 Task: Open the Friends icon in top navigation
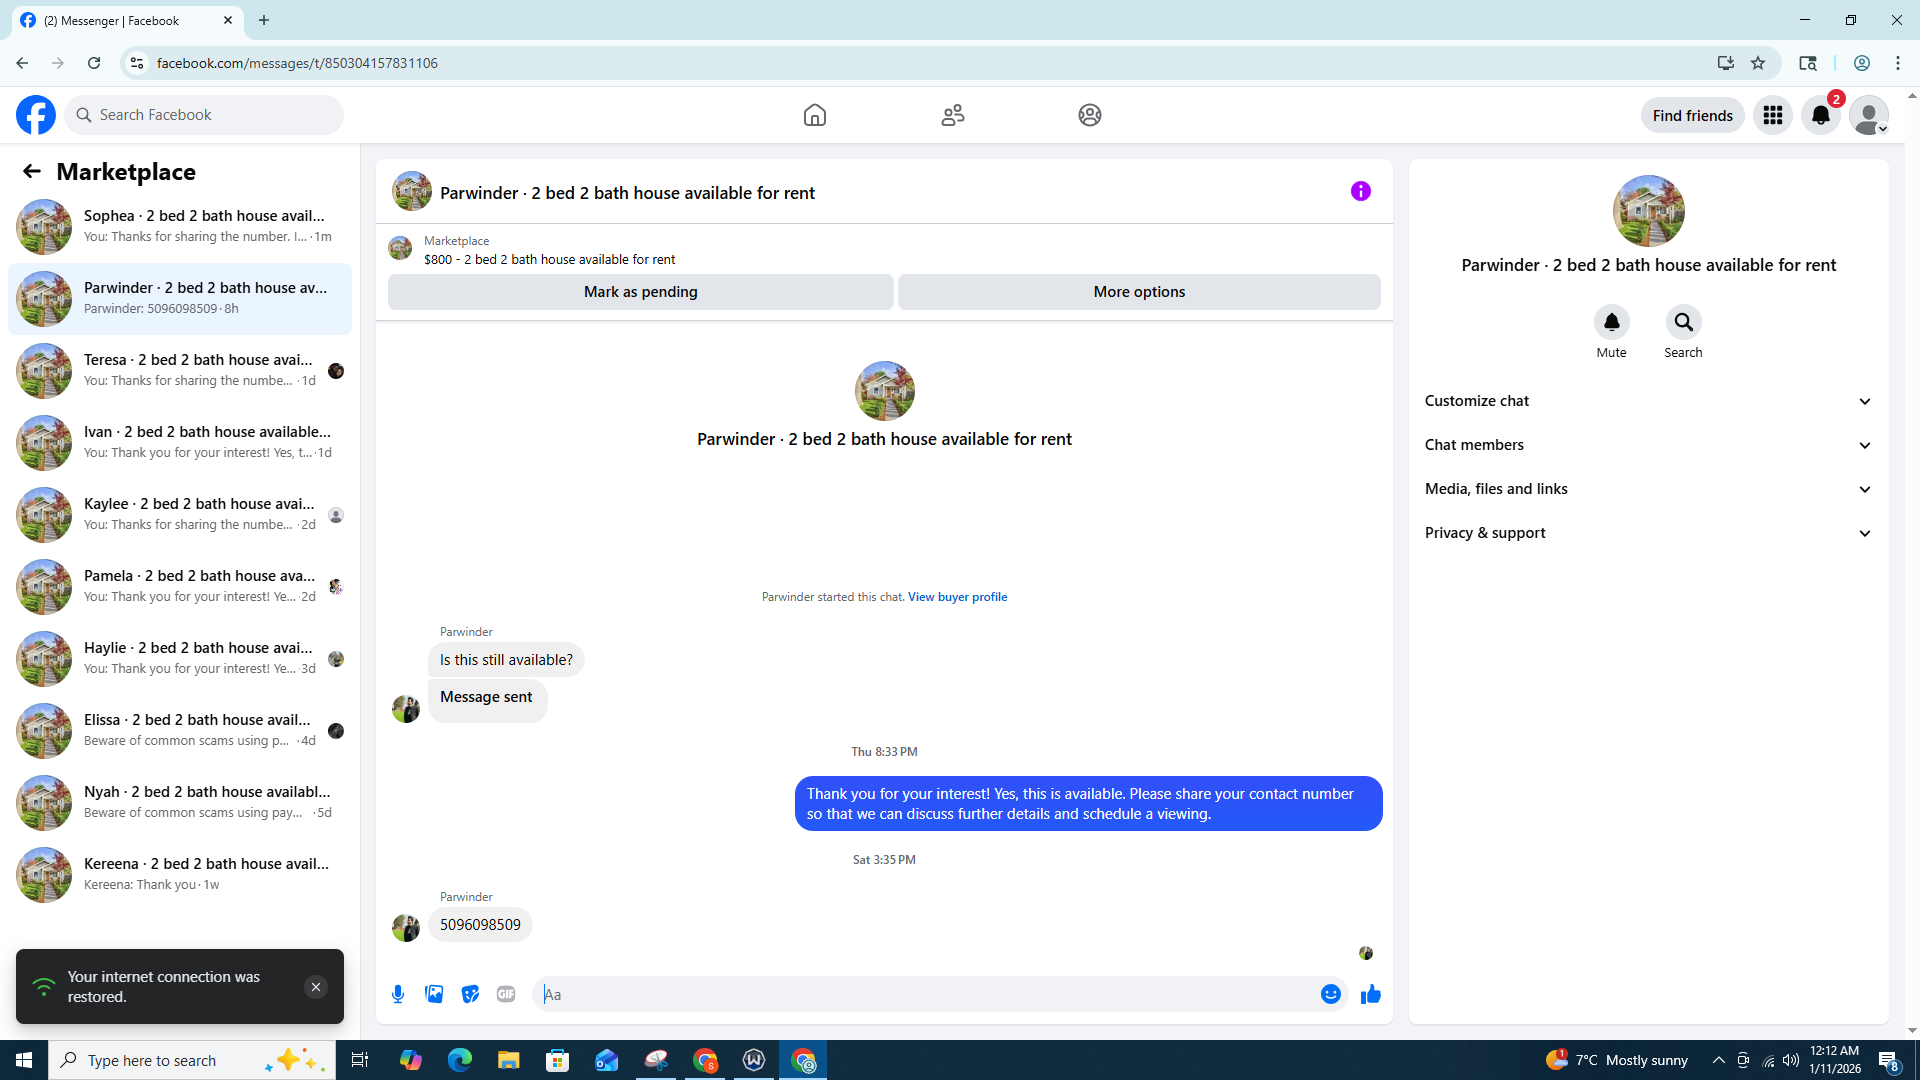953,115
